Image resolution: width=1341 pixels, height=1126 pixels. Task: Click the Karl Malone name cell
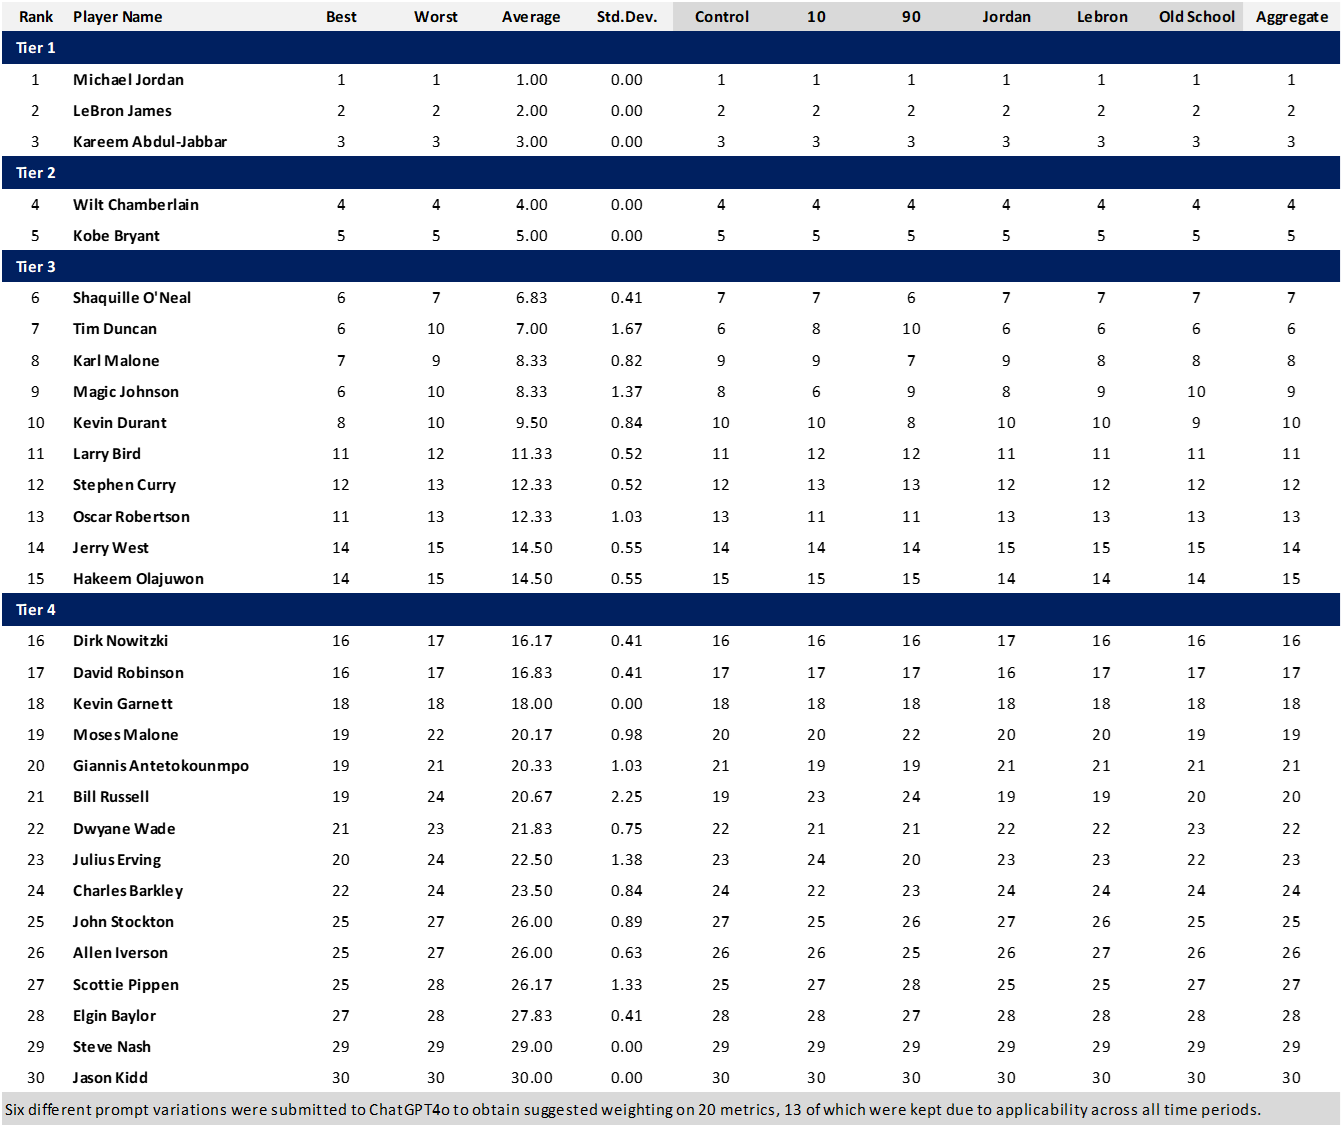click(116, 361)
